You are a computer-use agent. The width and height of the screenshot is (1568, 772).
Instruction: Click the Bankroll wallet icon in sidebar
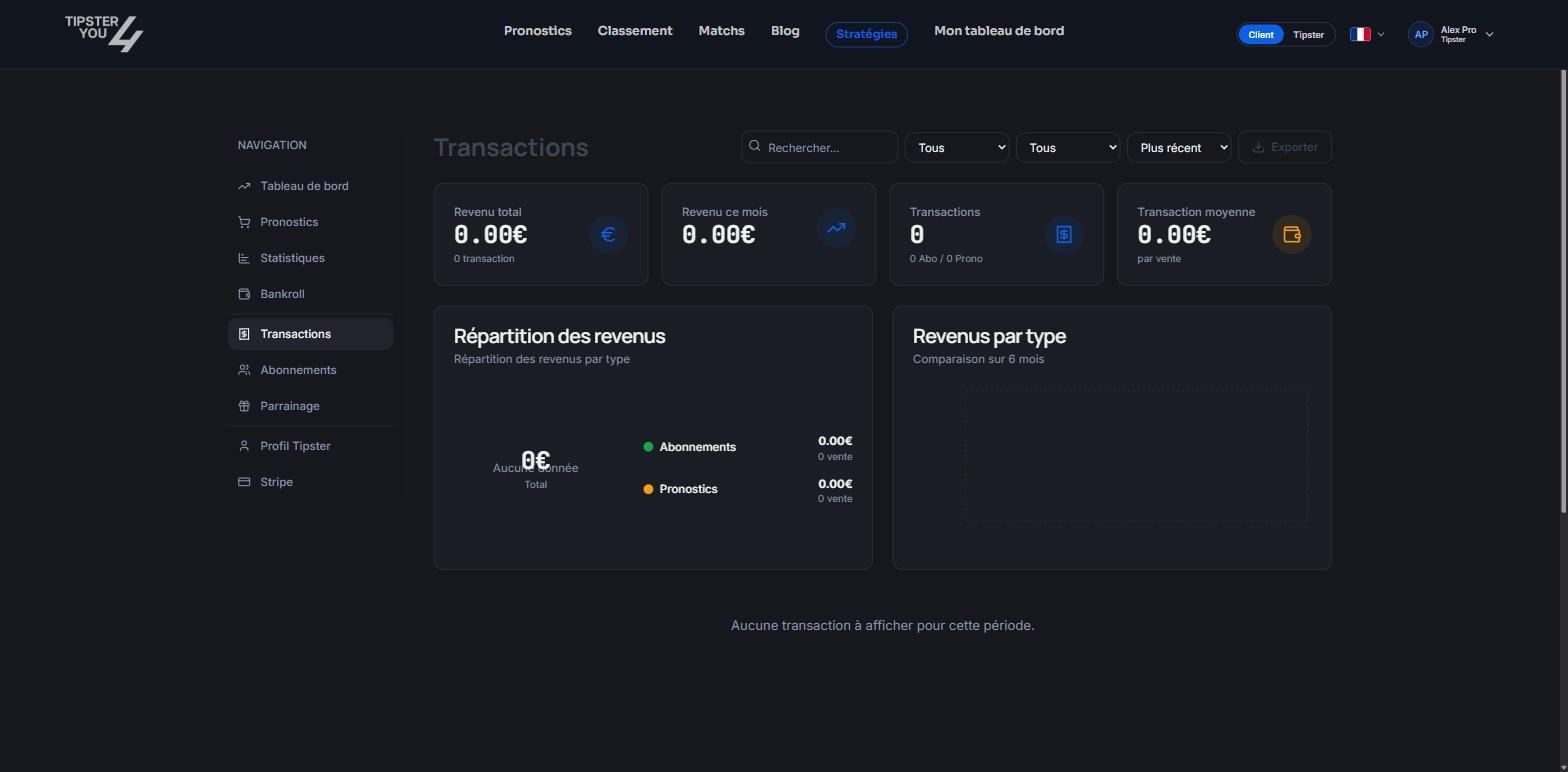pos(244,294)
